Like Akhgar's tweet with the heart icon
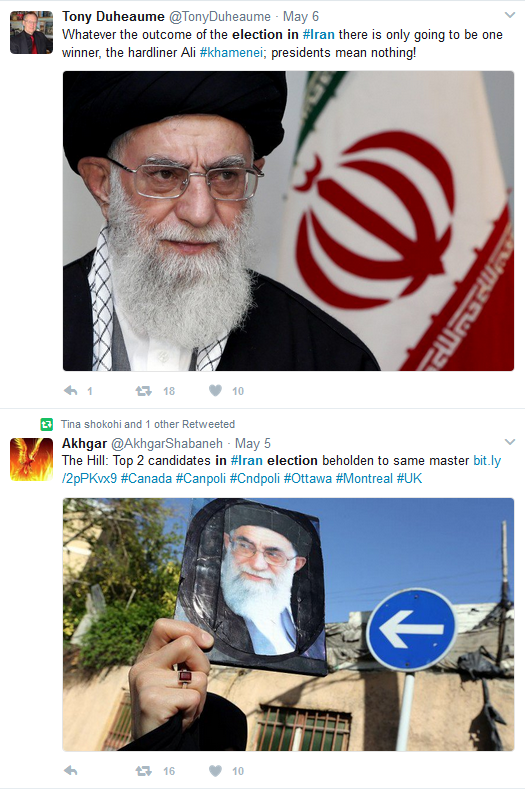 215,770
